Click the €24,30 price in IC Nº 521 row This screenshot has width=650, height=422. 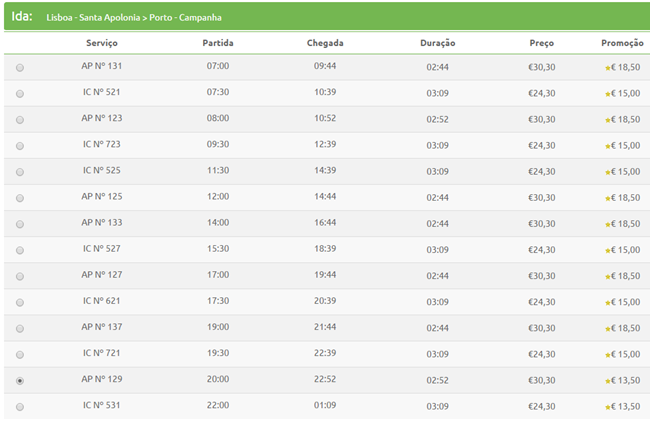pos(541,93)
